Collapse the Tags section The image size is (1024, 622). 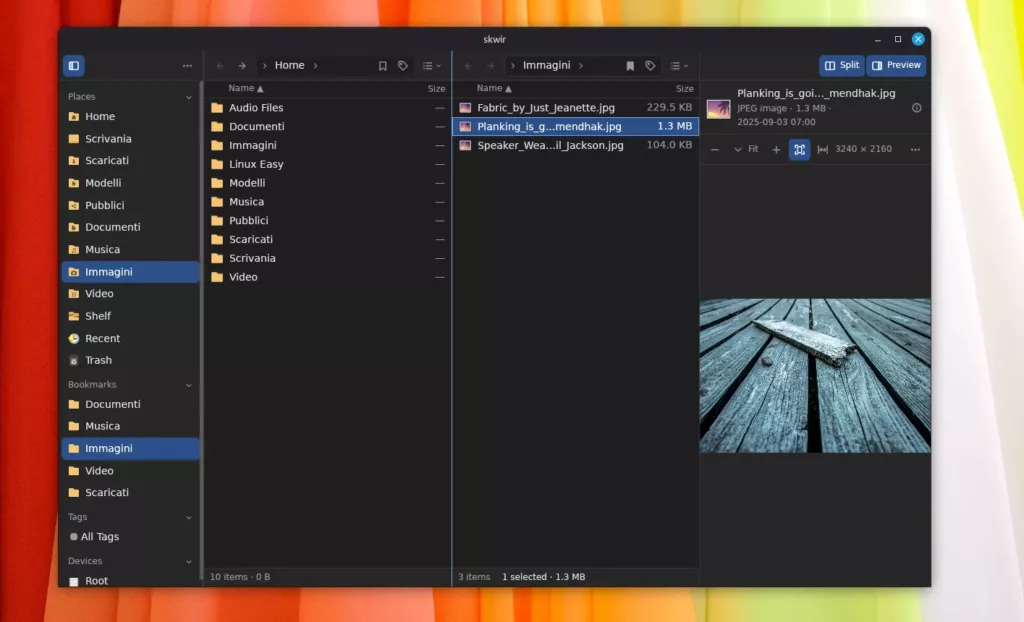tap(189, 517)
